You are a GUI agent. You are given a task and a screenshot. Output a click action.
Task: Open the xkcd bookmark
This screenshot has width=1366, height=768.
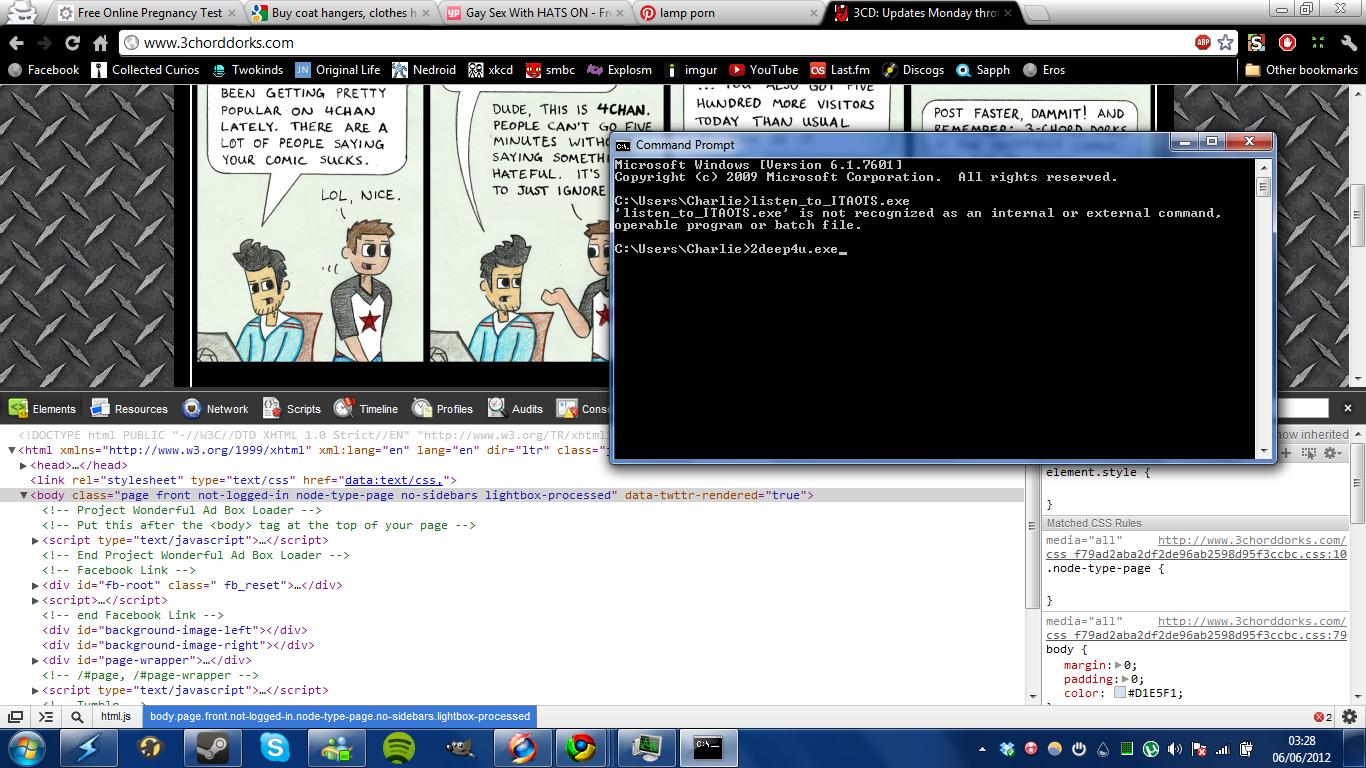coord(492,70)
